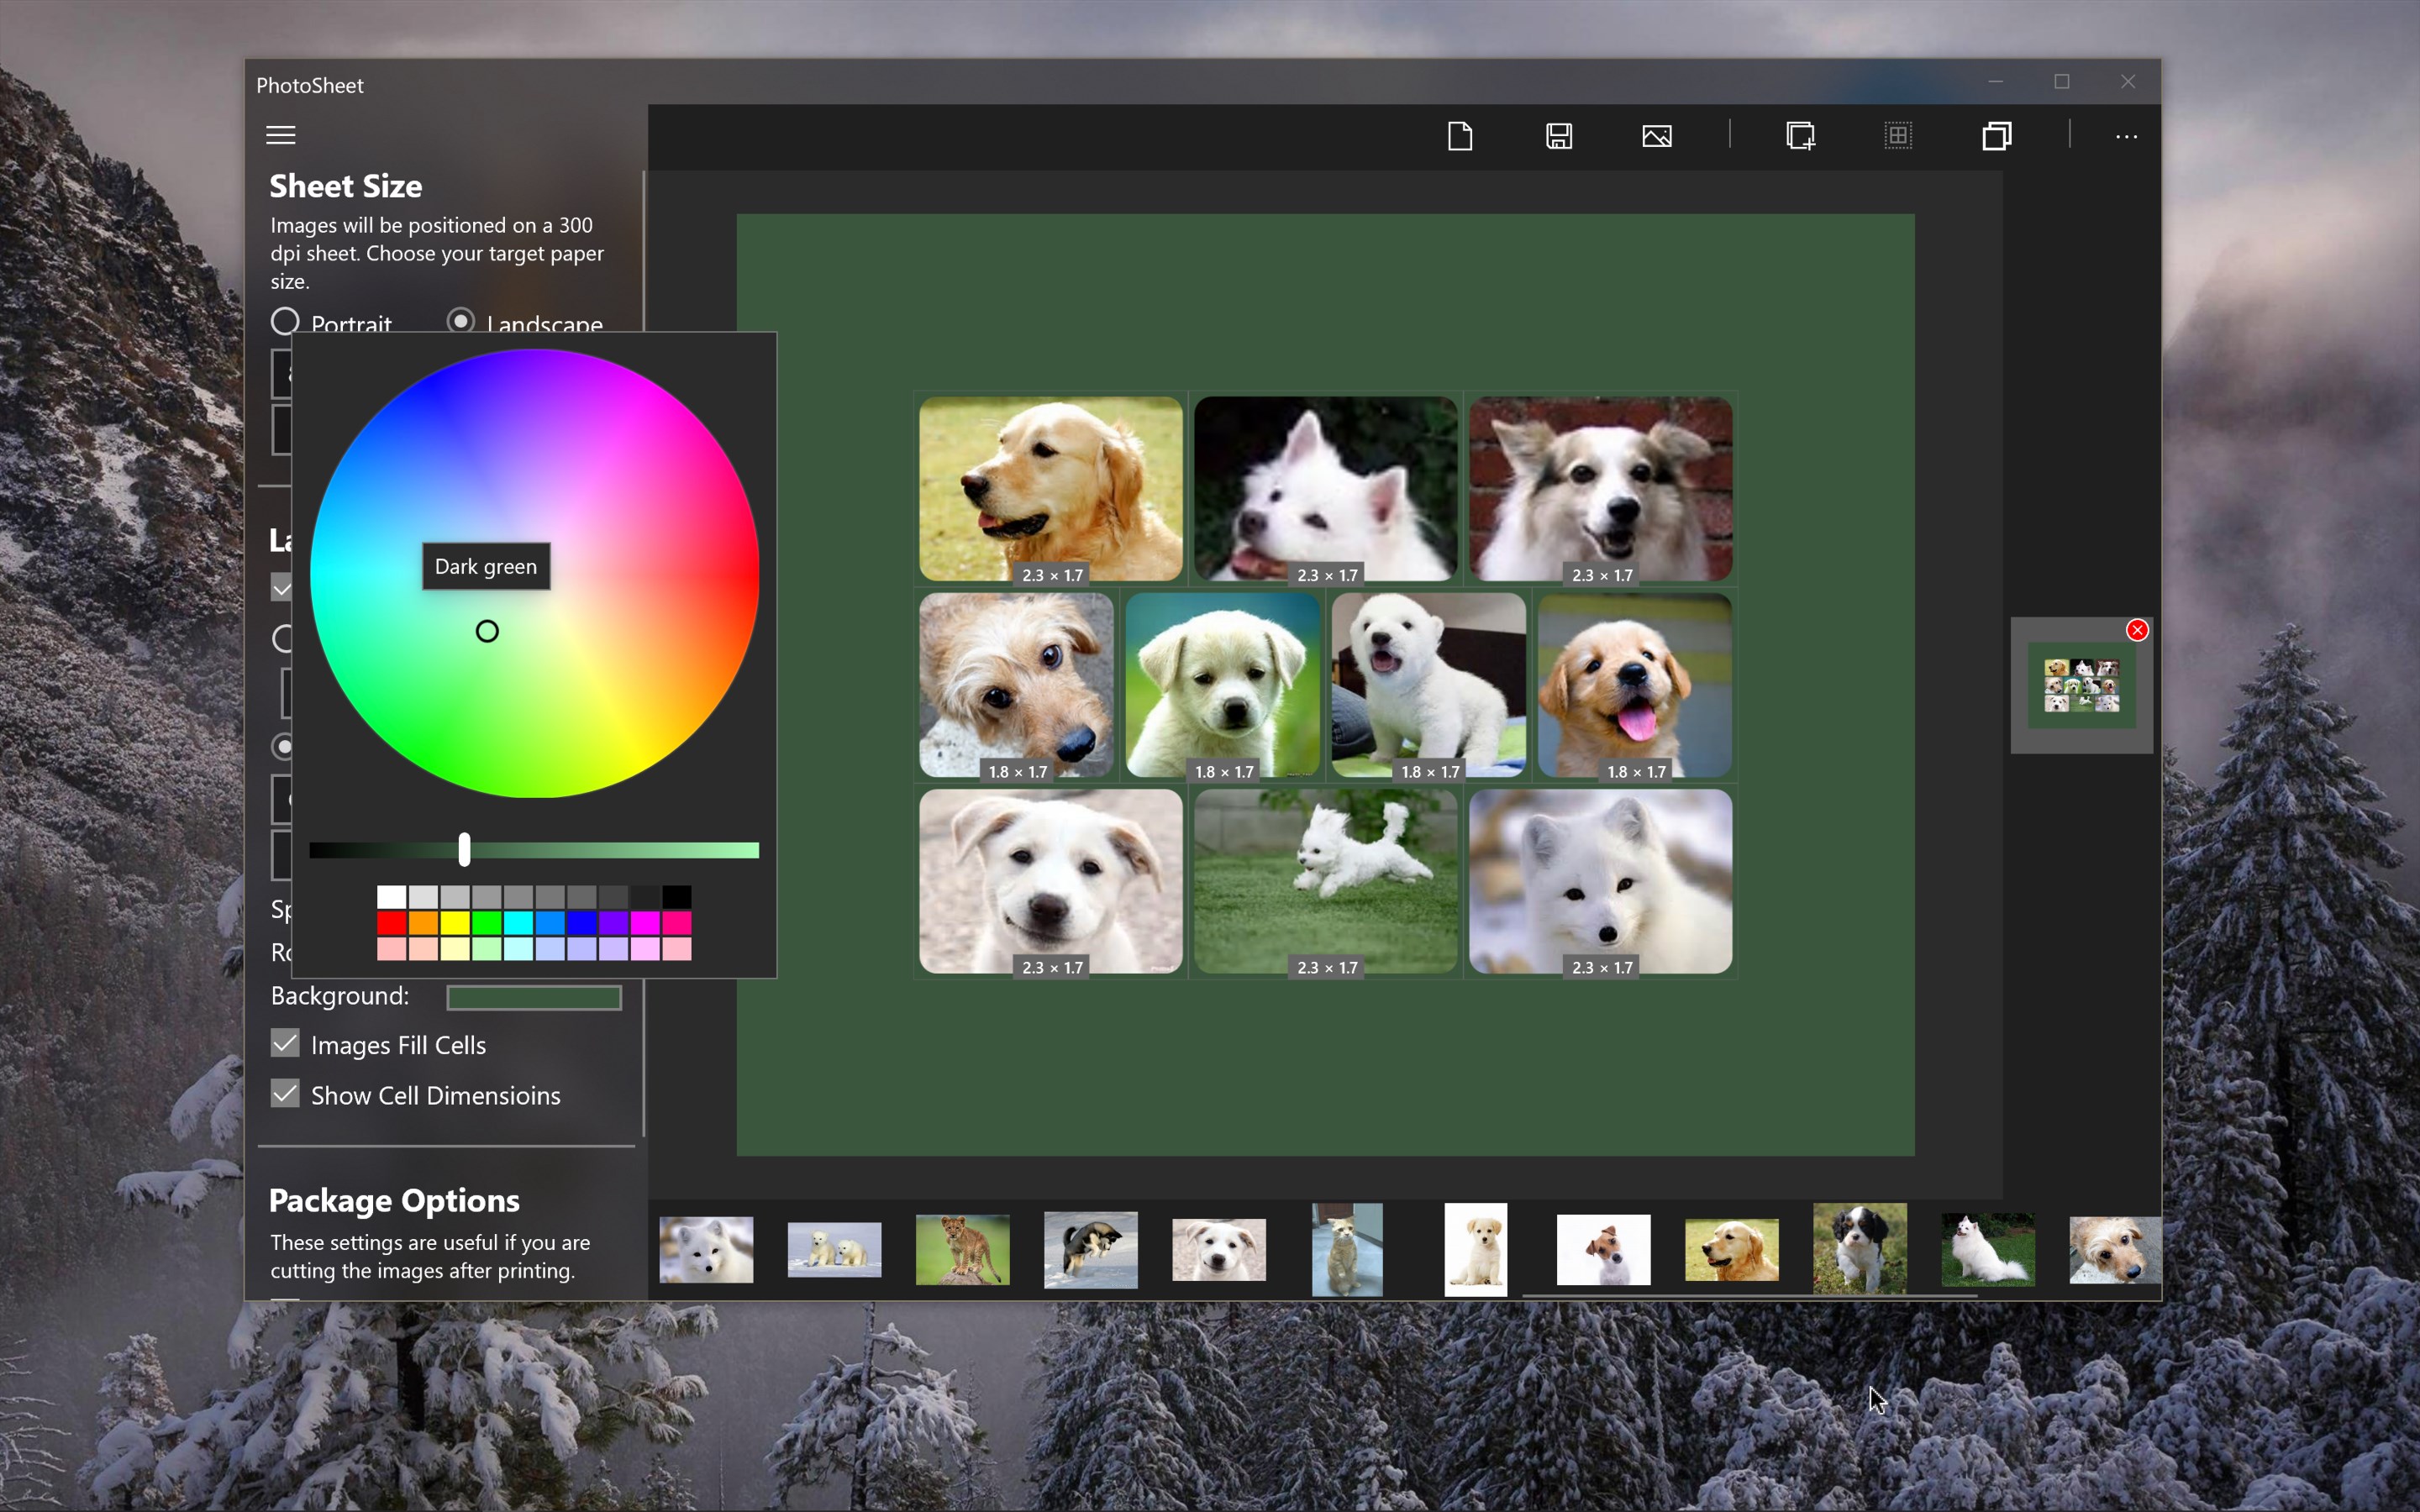Viewport: 2420px width, 1512px height.
Task: Select the Landscape orientation radio button
Action: point(460,321)
